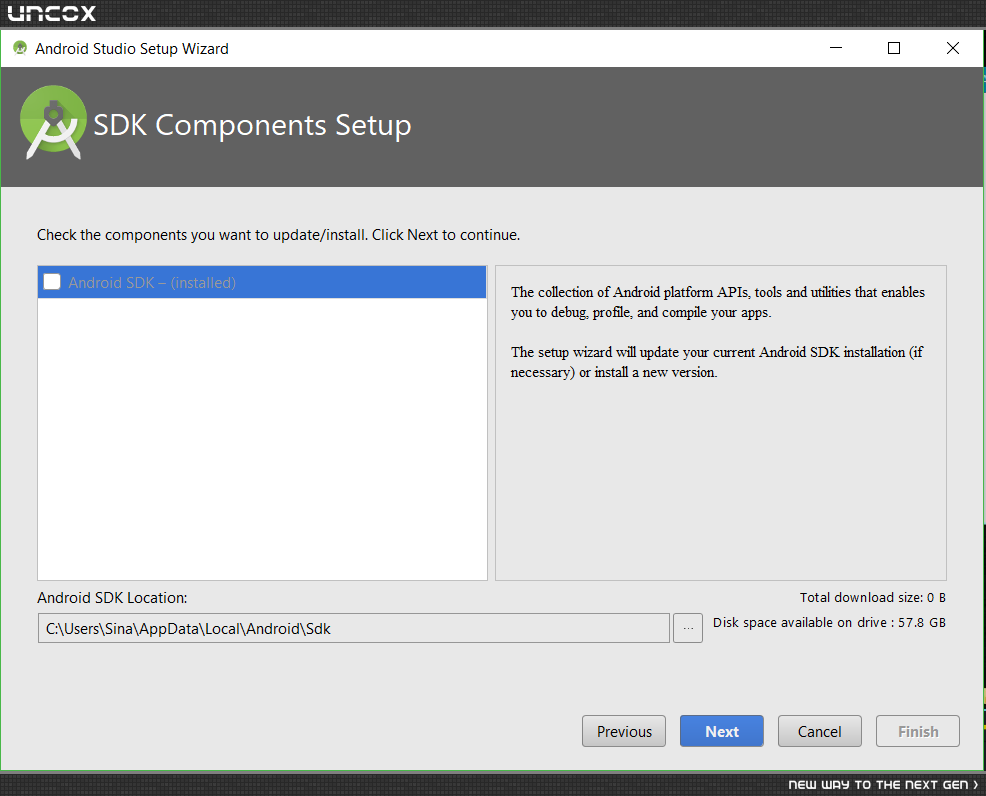The height and width of the screenshot is (796, 986).
Task: Click the Android SDK Location path field
Action: tap(353, 628)
